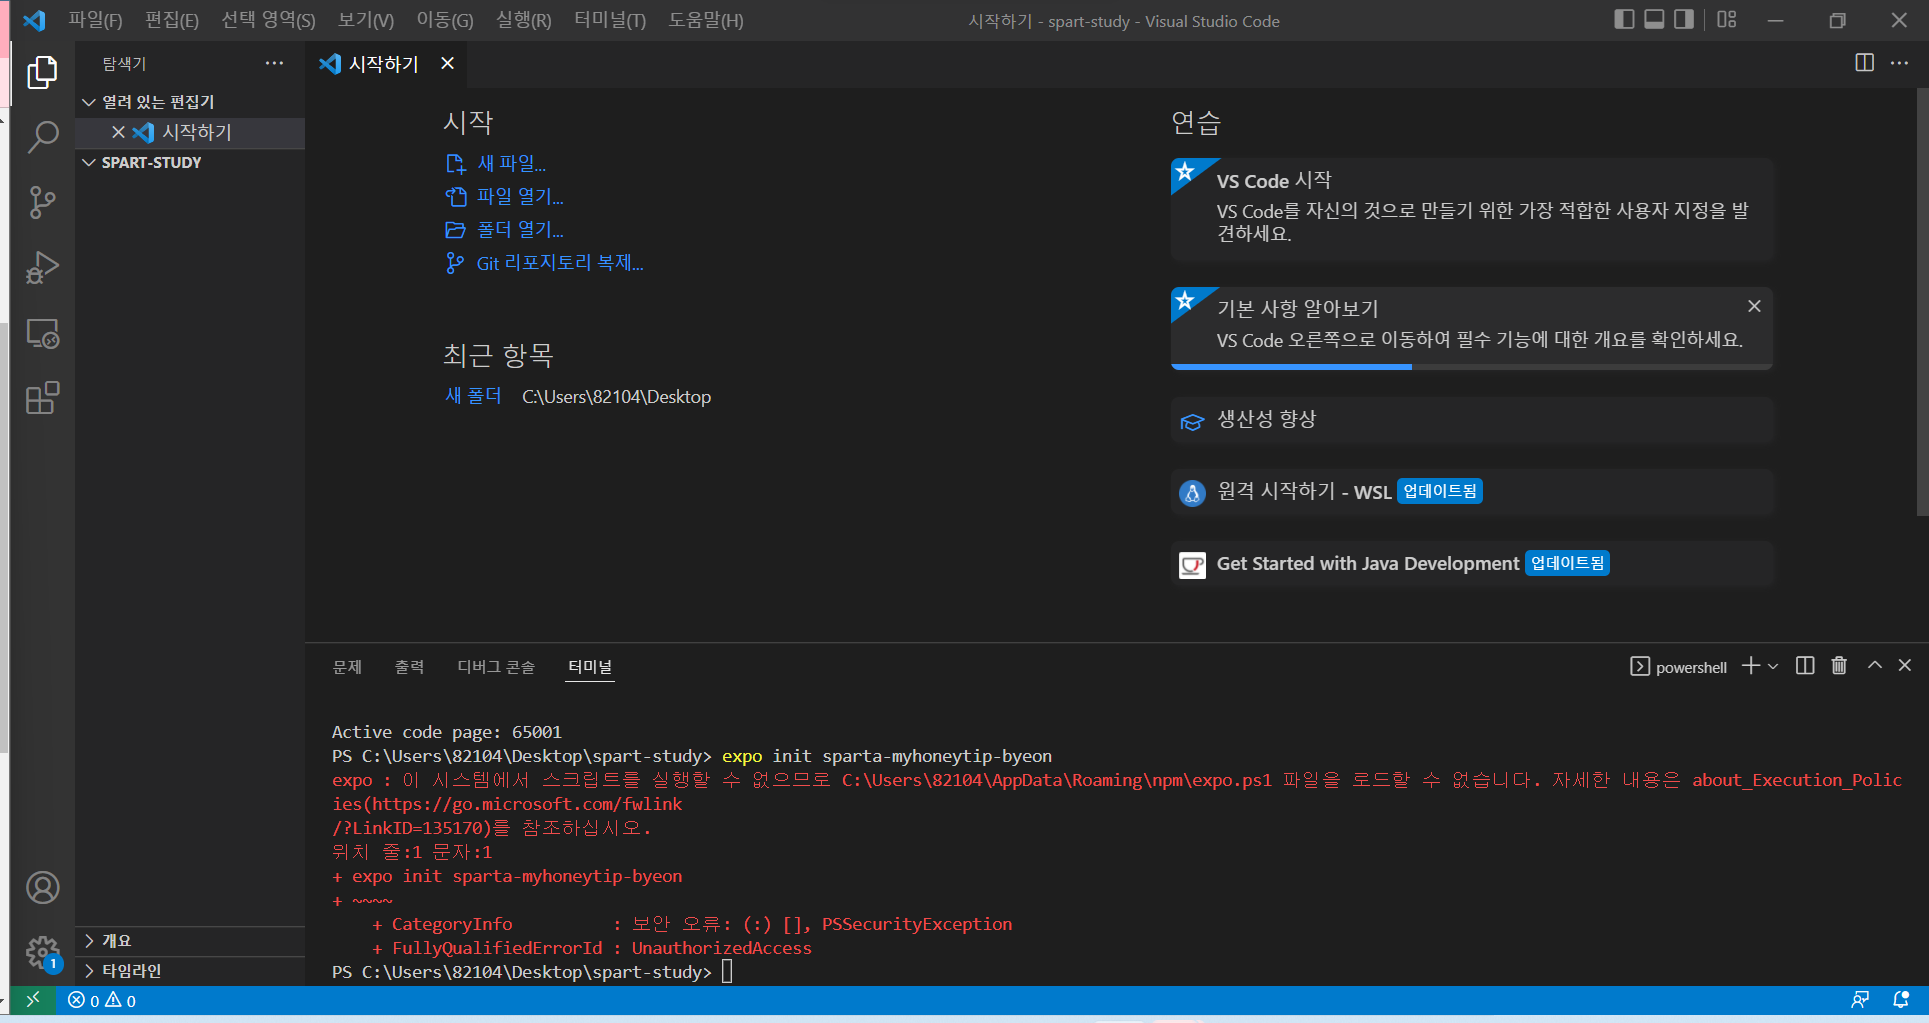Toggle secondary side bar visibility
This screenshot has width=1929, height=1023.
(1684, 19)
